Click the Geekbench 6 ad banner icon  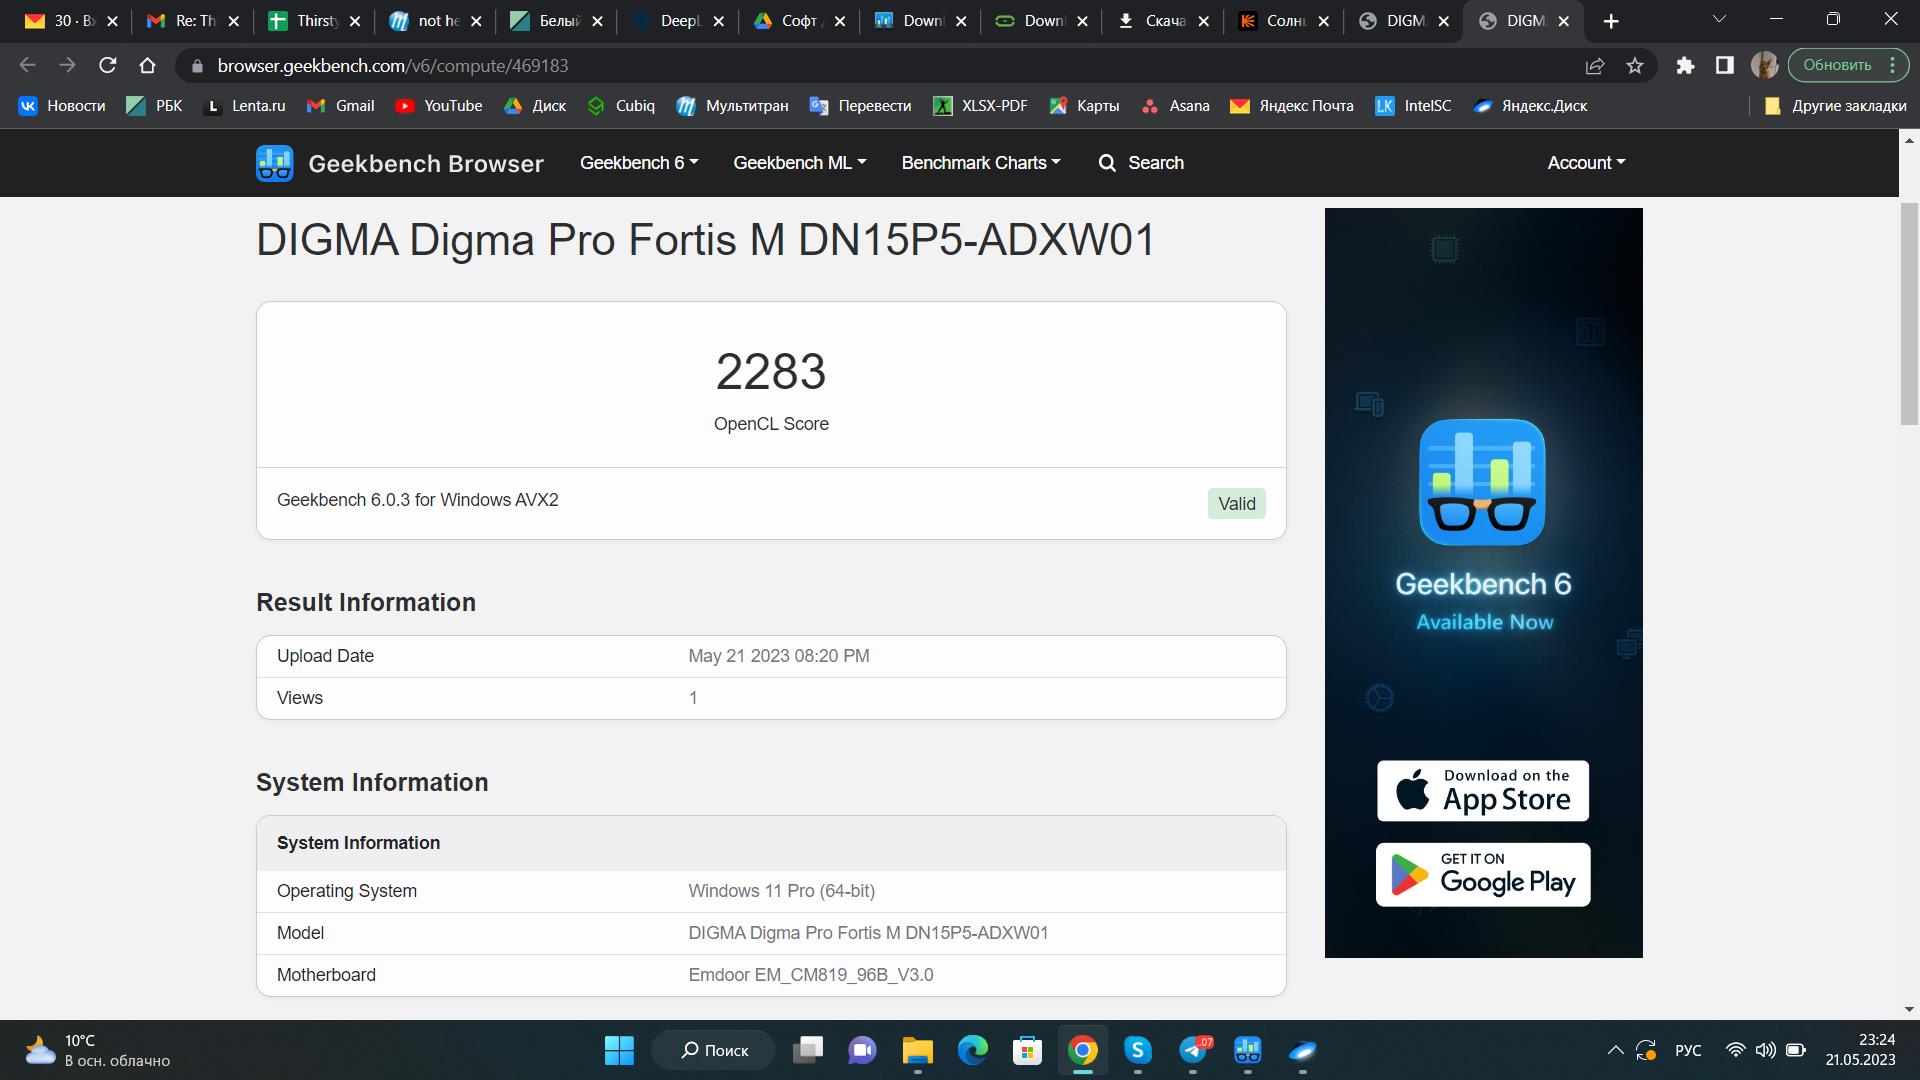point(1483,482)
